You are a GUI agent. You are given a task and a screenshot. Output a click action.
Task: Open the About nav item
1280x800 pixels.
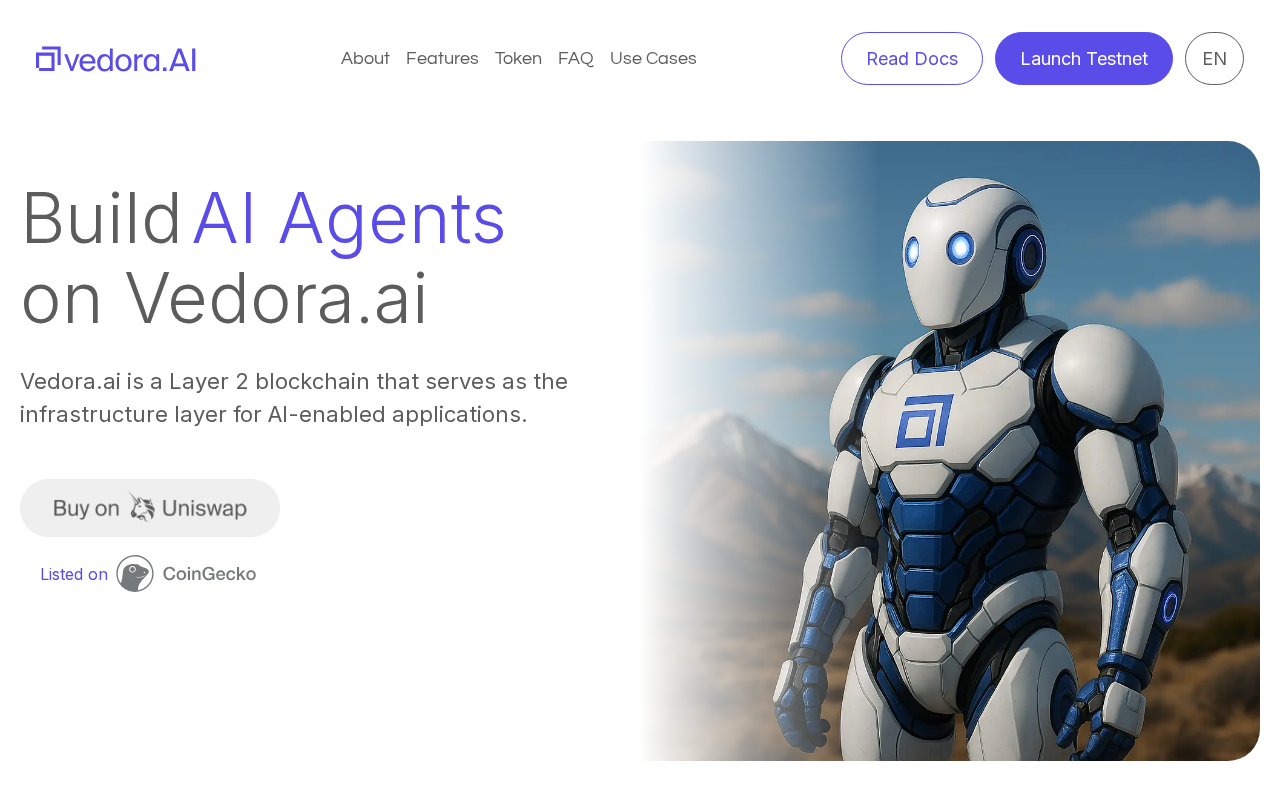(365, 58)
